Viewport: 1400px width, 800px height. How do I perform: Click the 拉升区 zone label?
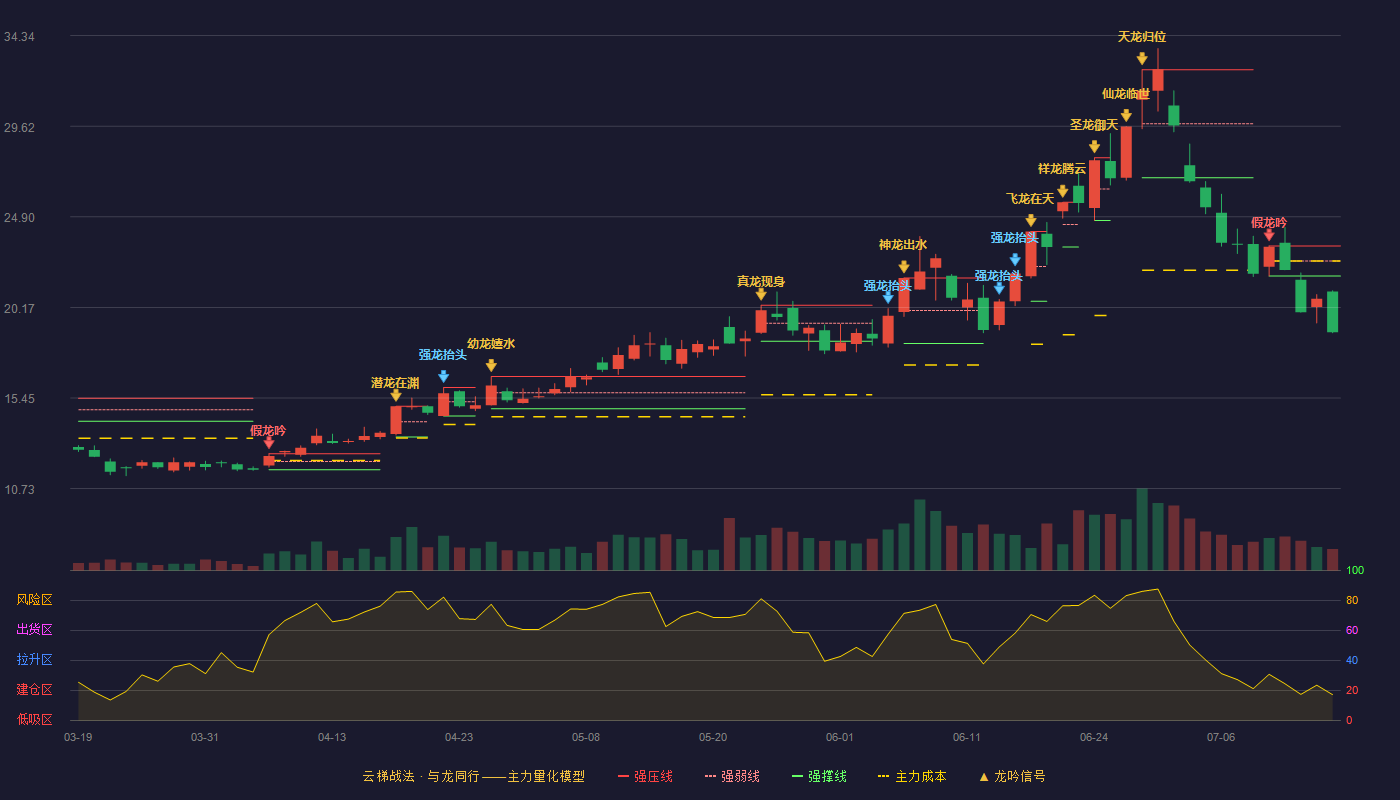click(x=35, y=660)
